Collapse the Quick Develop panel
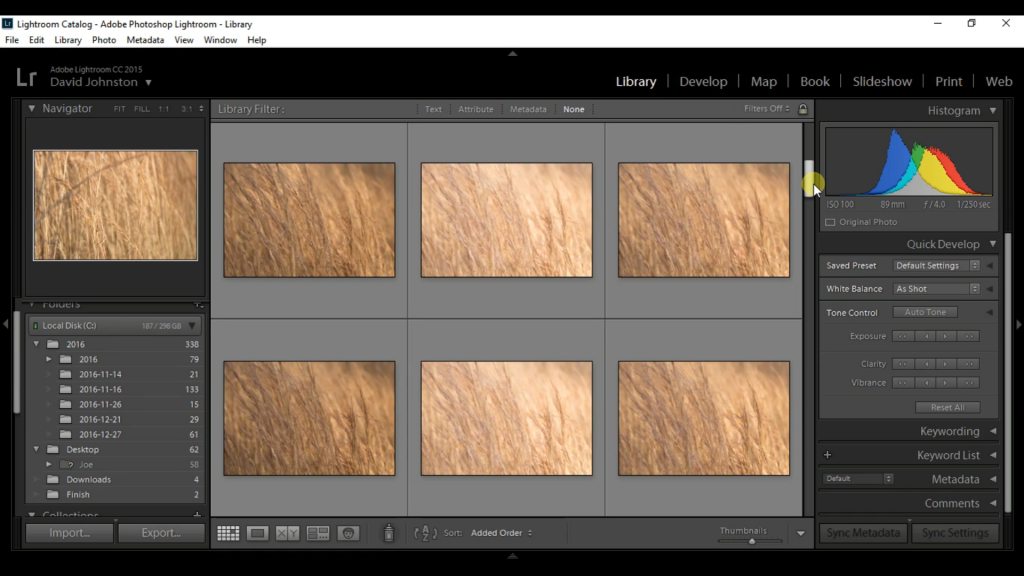Viewport: 1024px width, 576px height. [x=993, y=244]
